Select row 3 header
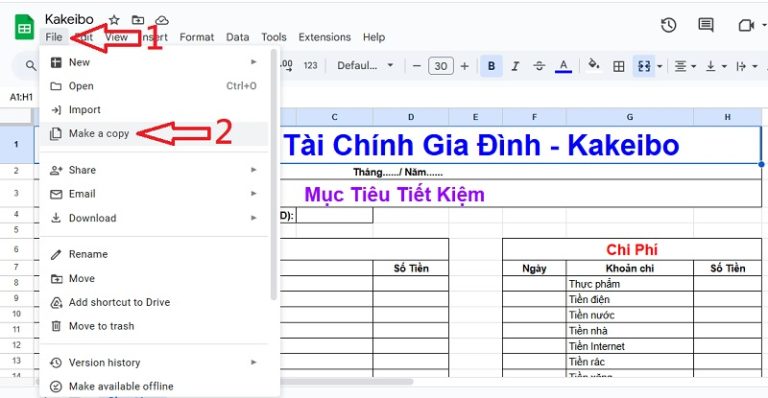 pos(16,193)
